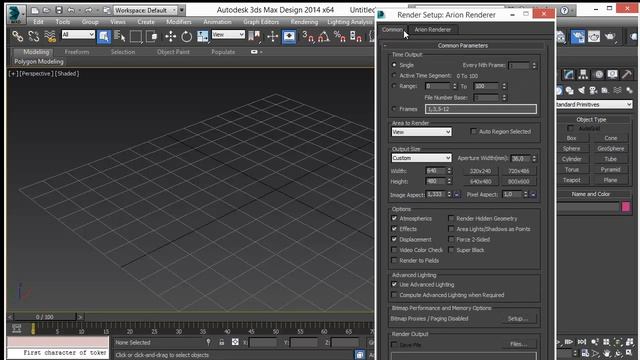
Task: Click the 720x486 preset button
Action: [x=519, y=171]
